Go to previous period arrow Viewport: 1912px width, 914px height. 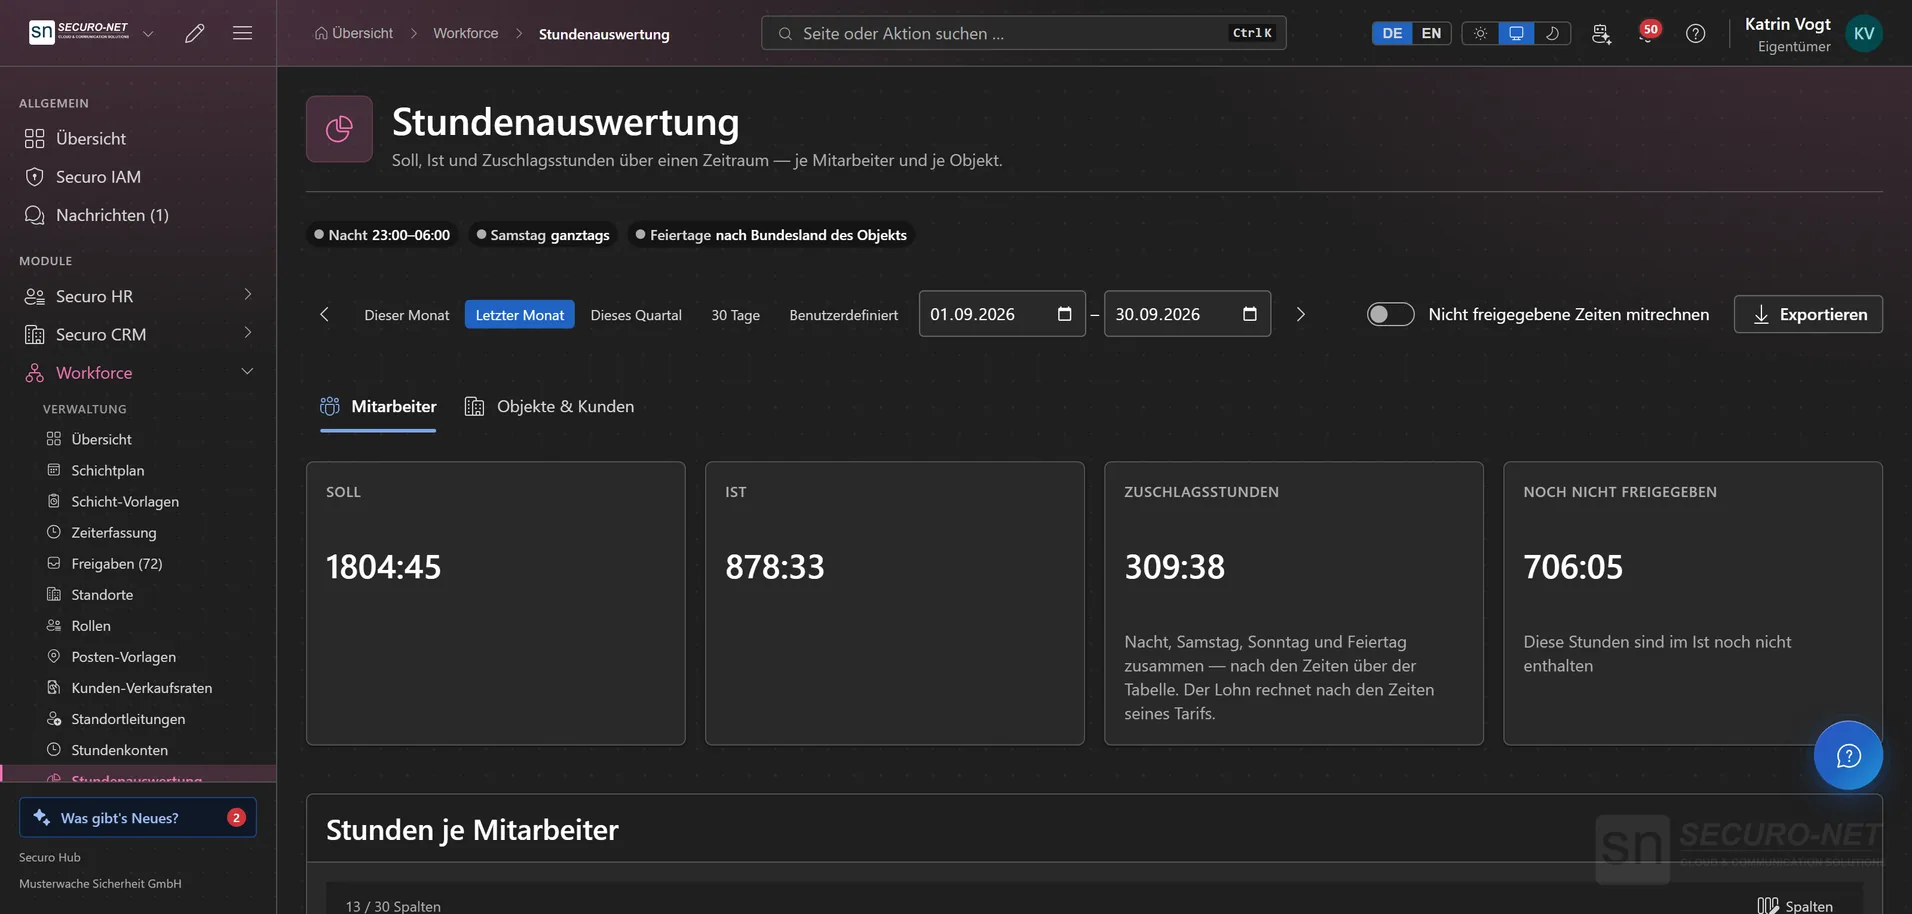coord(324,314)
